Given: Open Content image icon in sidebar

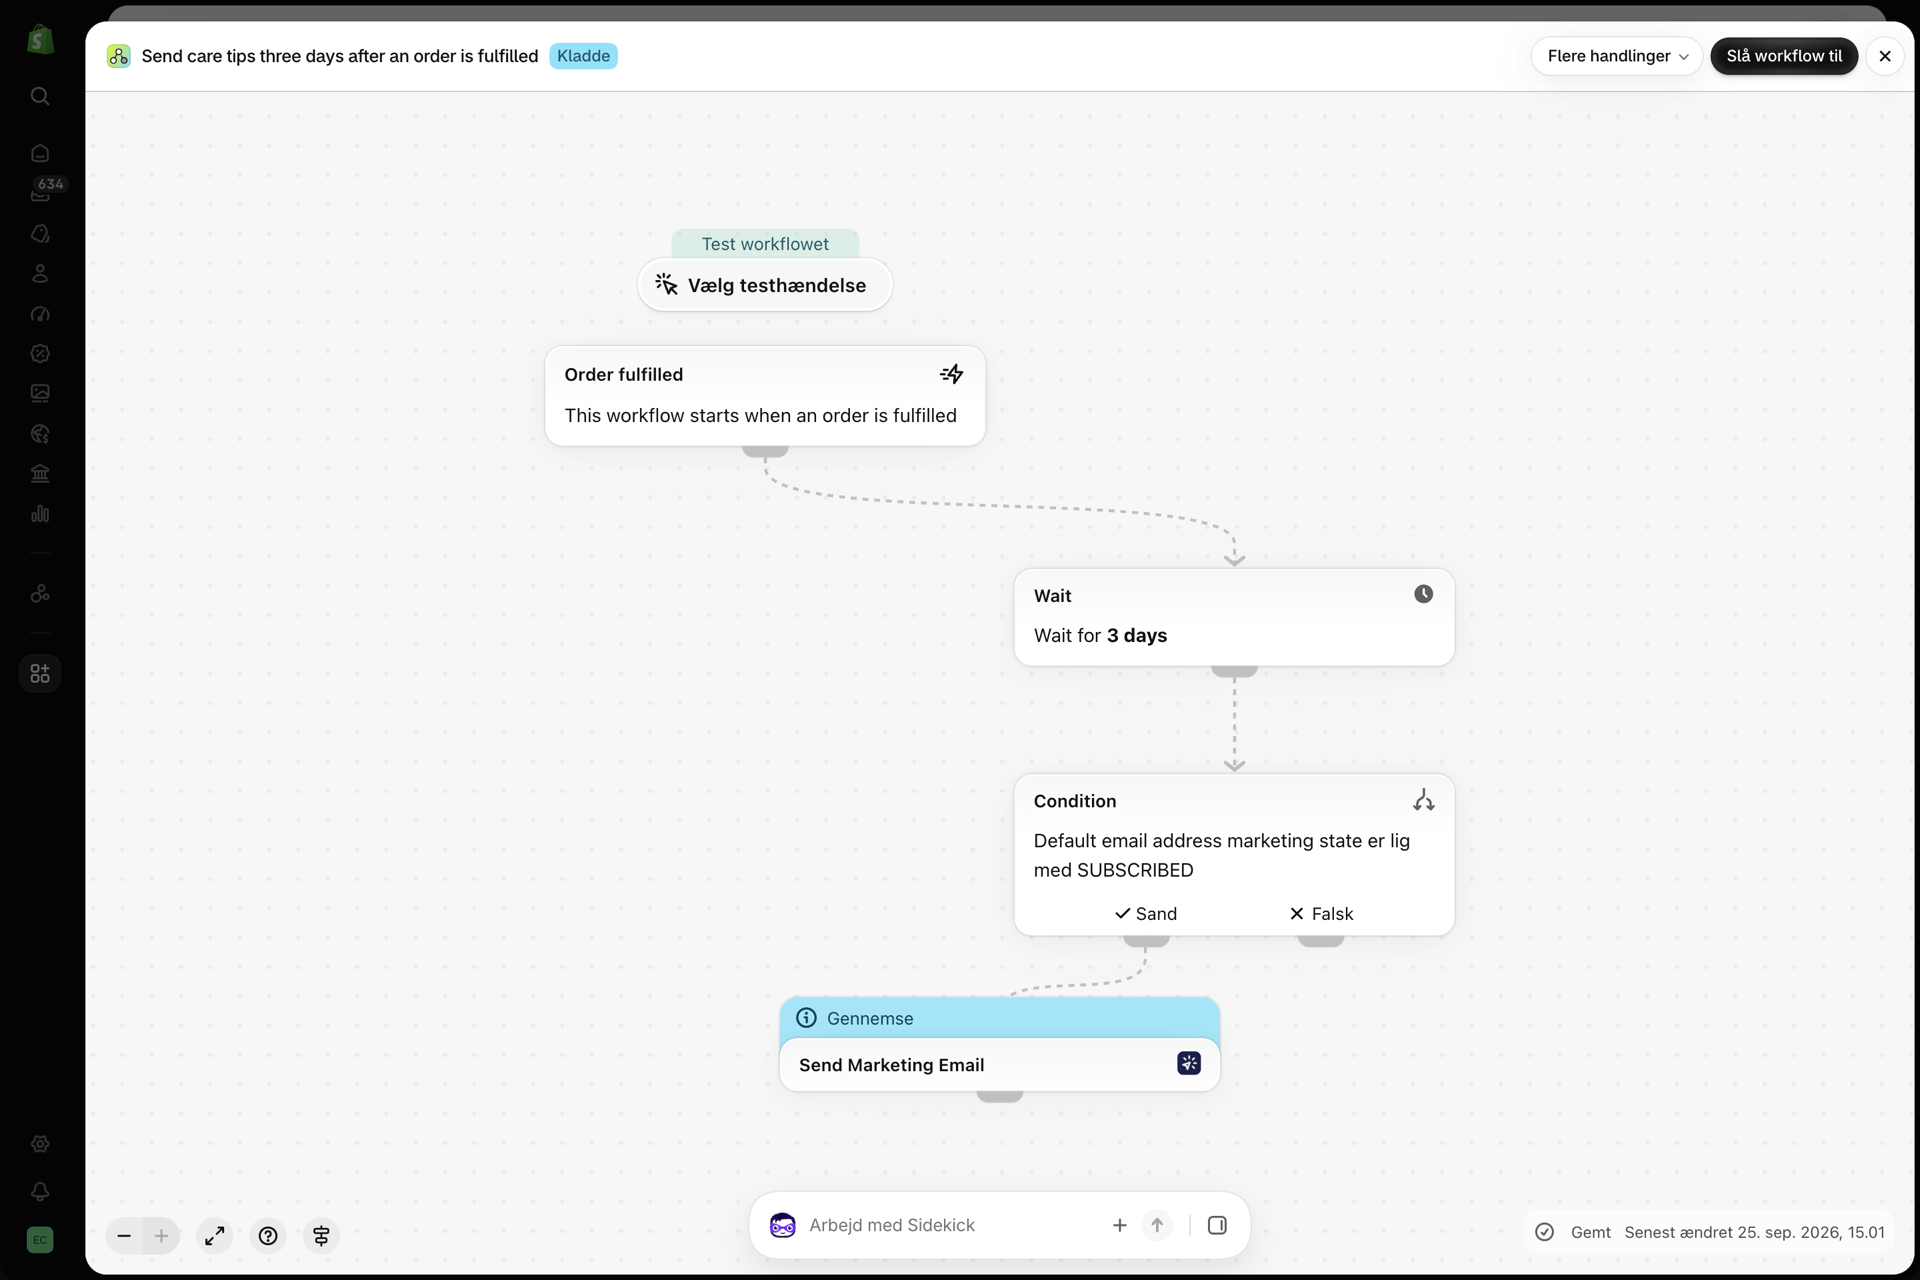Looking at the screenshot, I should click(x=40, y=393).
